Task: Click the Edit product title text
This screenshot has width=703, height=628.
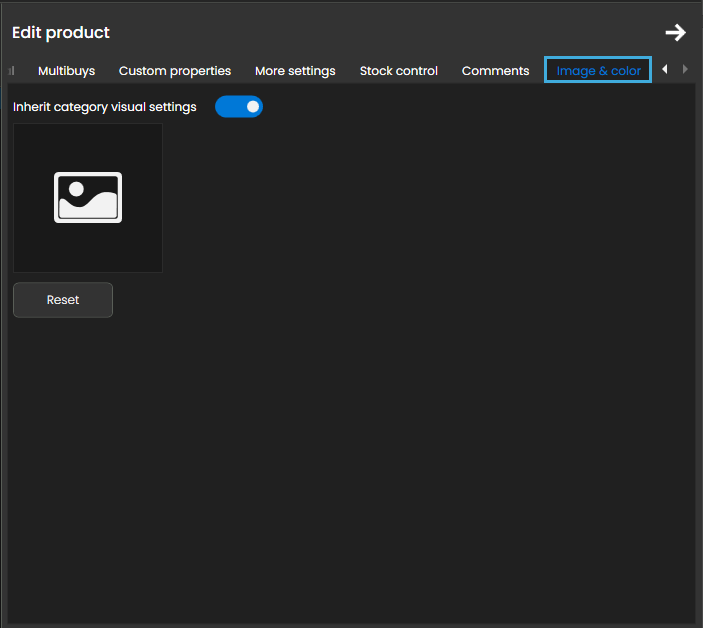Action: (61, 33)
